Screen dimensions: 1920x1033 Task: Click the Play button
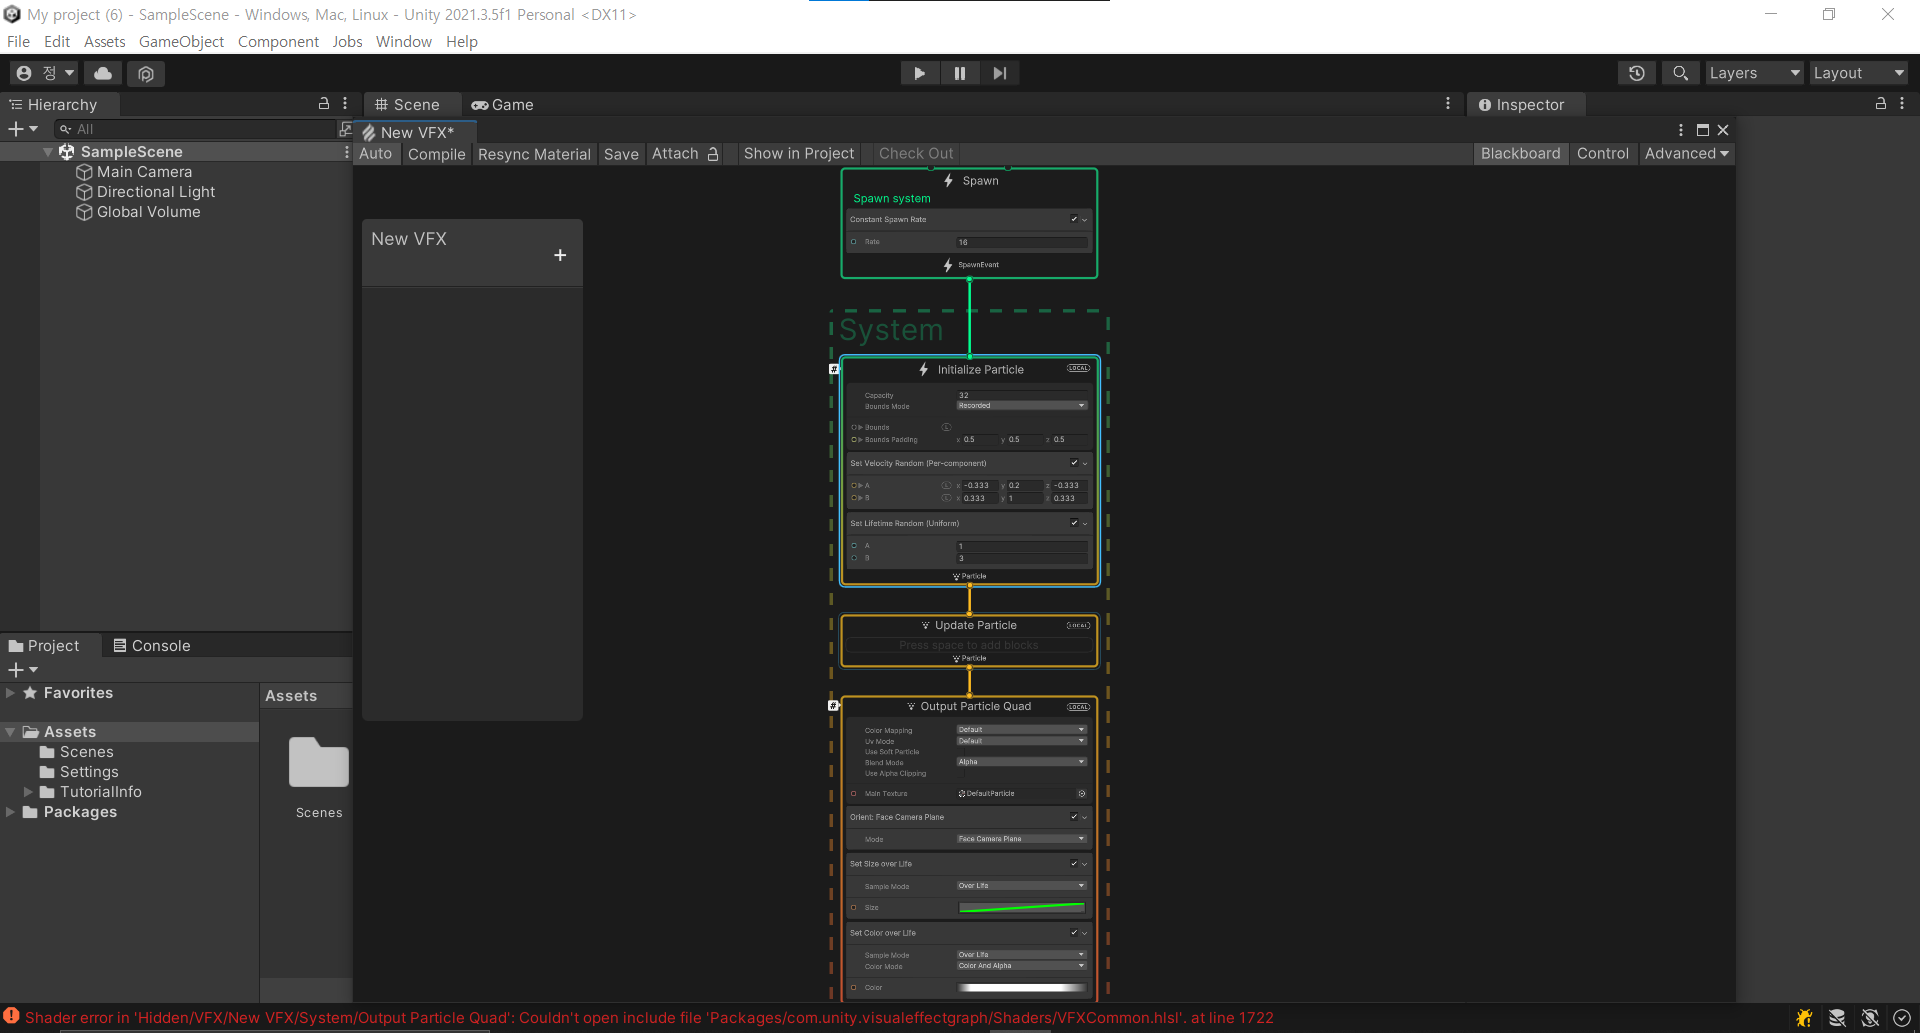pos(919,73)
